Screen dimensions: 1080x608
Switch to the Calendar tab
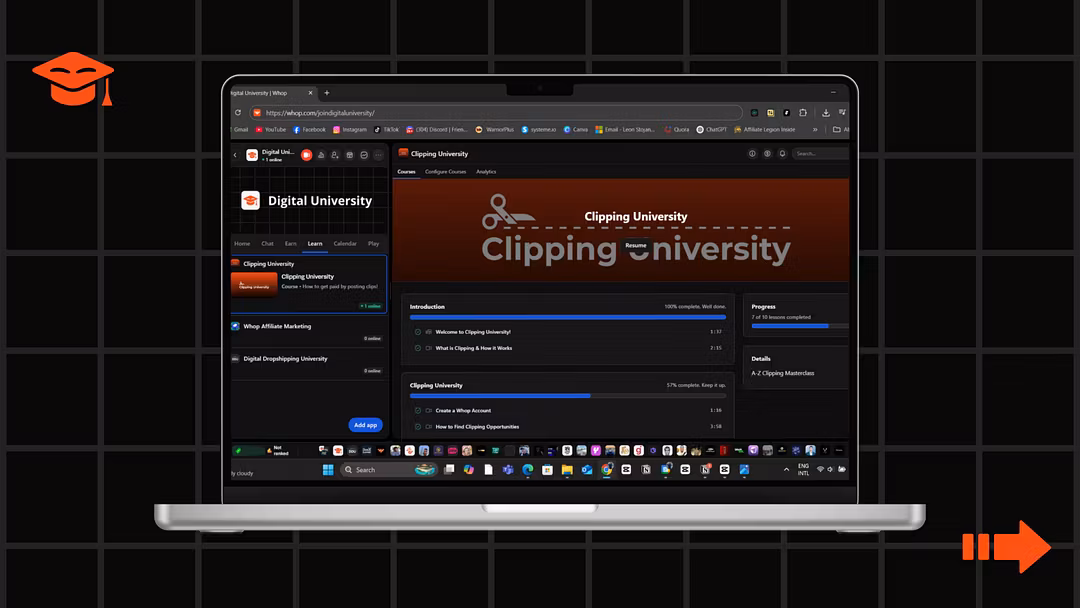[x=345, y=244]
